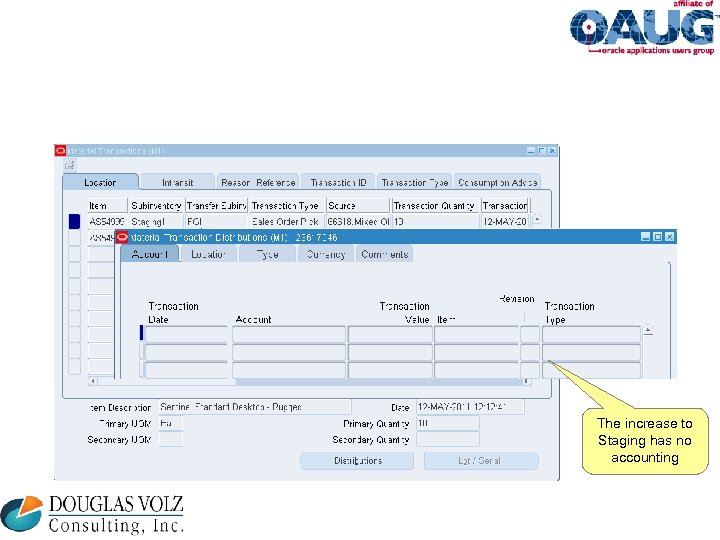Select the Account tab in Distributions window
Viewport: 720px width, 540px height.
pyautogui.click(x=150, y=254)
